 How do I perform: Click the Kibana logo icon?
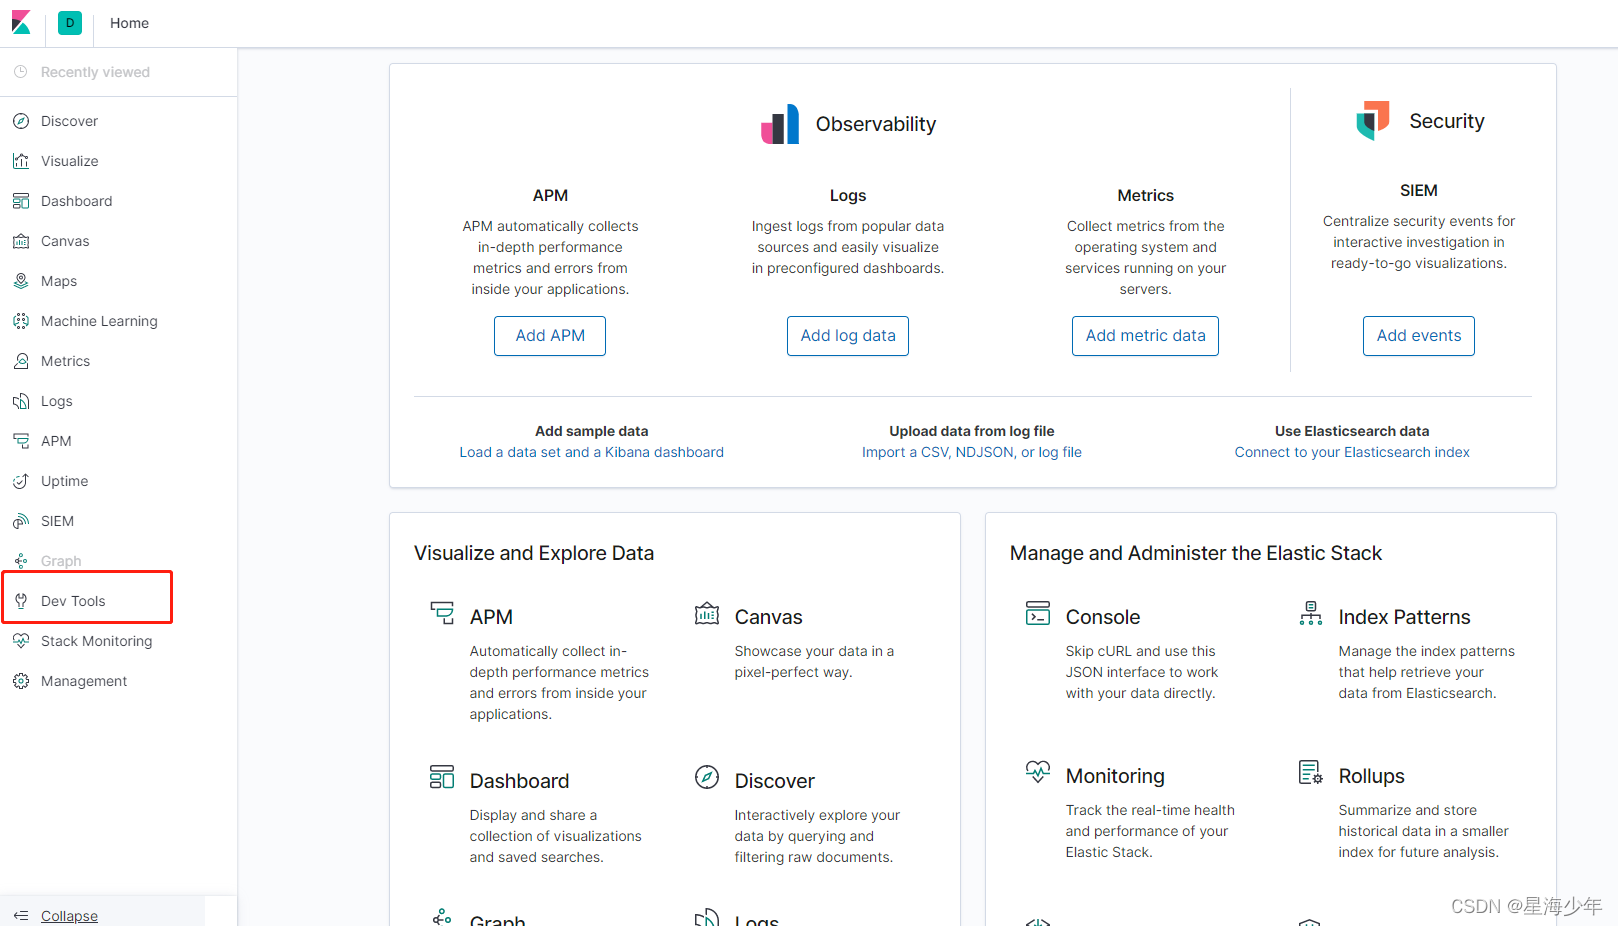21,22
